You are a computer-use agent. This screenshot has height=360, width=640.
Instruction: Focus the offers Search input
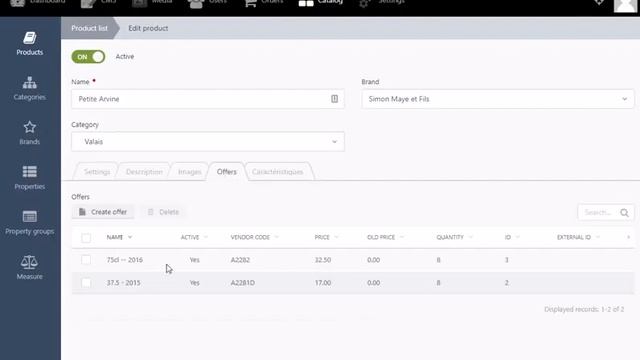coord(598,213)
